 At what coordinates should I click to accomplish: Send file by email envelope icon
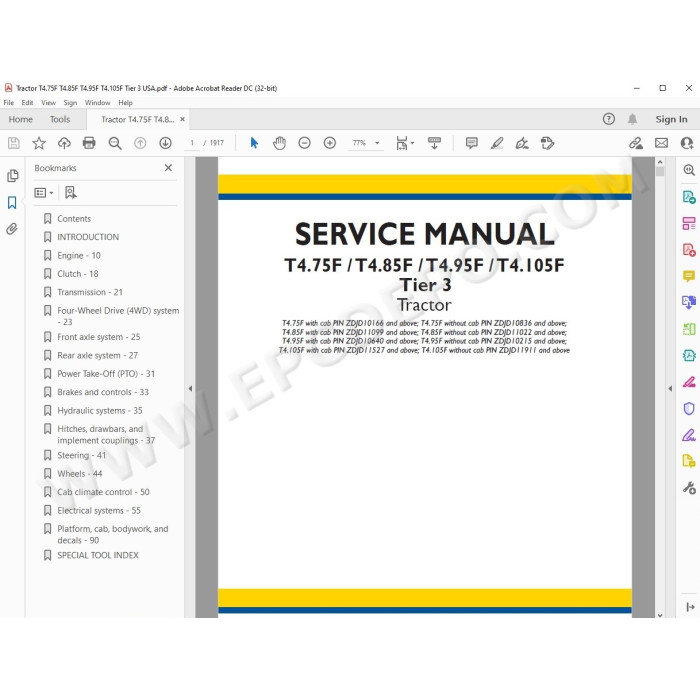pos(661,143)
